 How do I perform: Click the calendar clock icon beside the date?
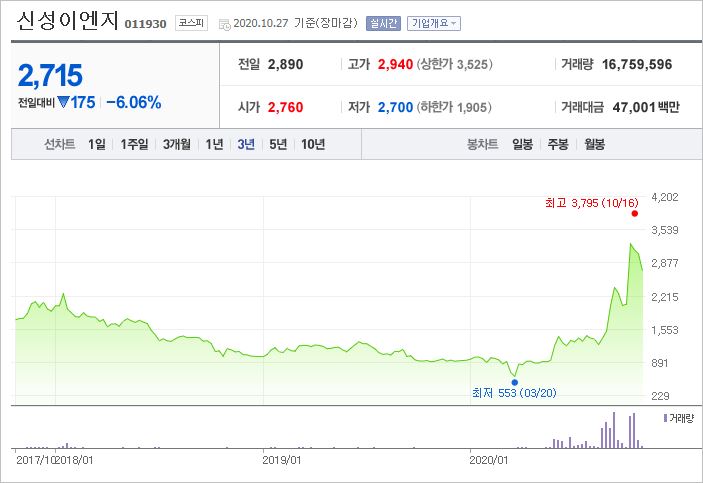224,24
